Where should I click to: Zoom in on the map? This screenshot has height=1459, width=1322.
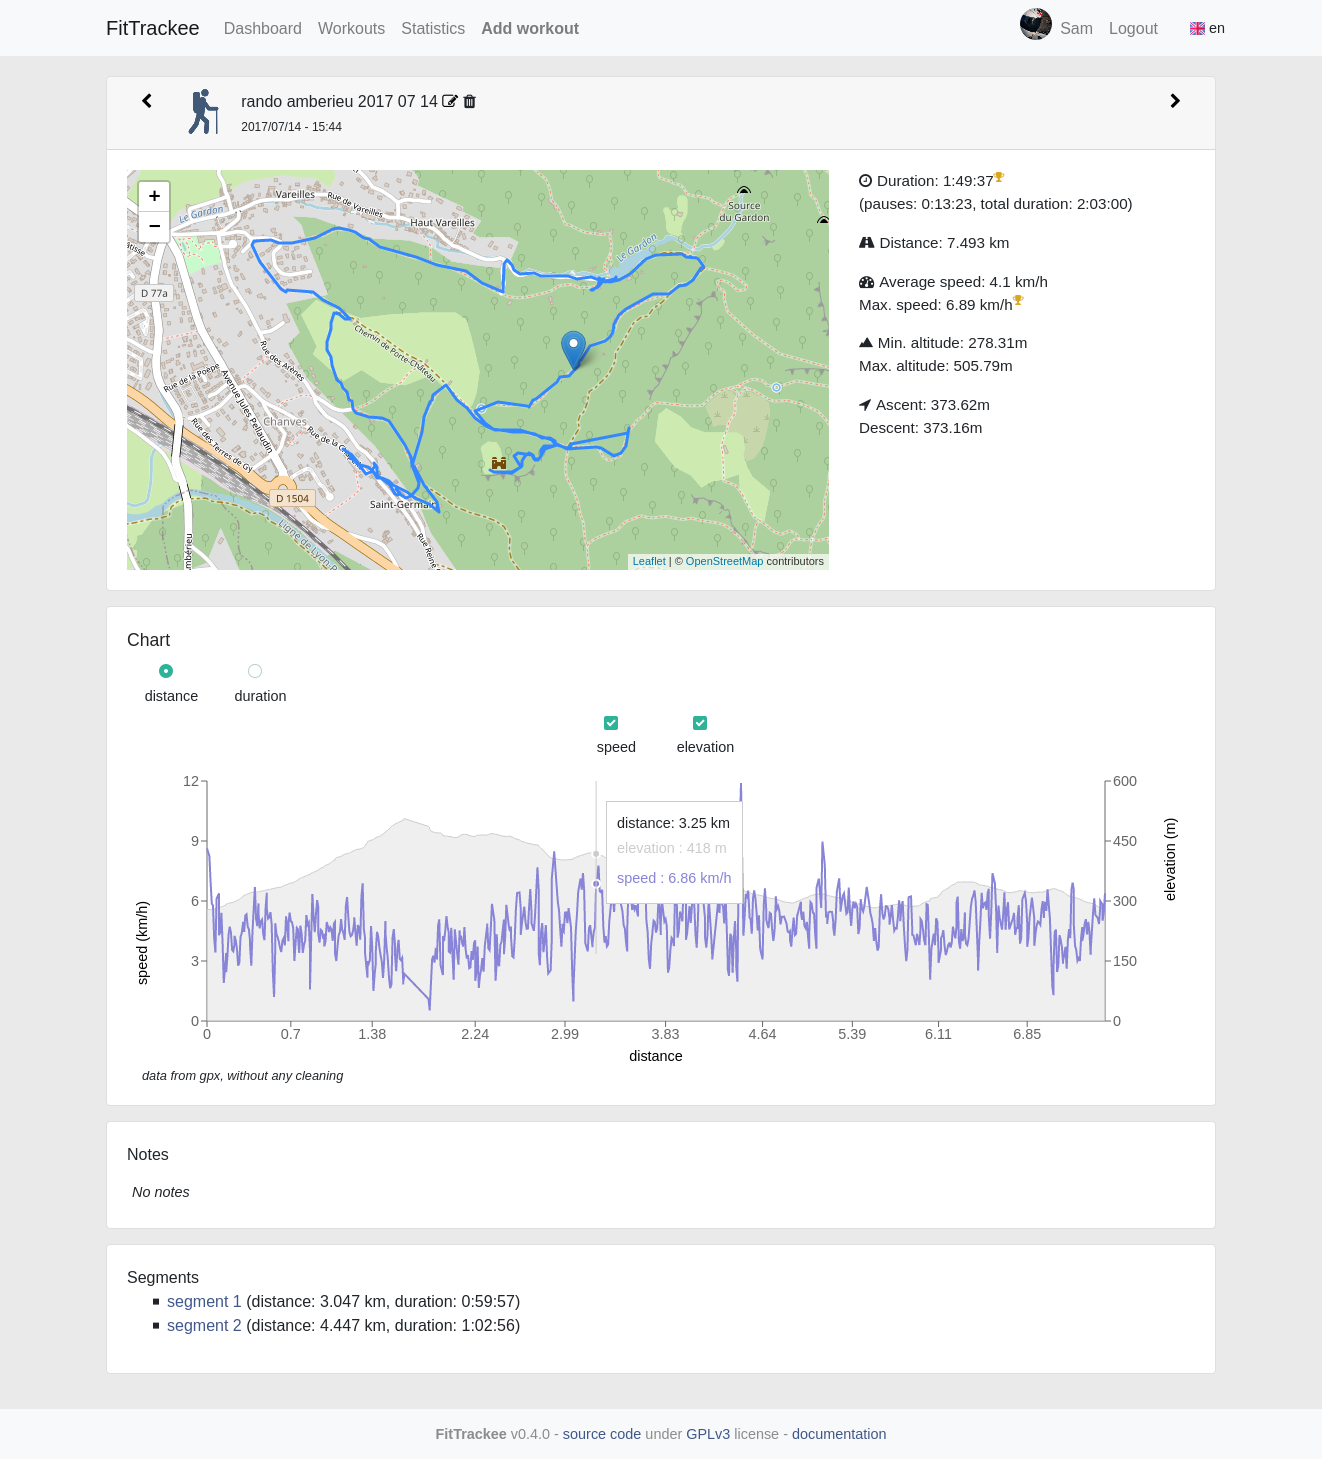[x=154, y=196]
